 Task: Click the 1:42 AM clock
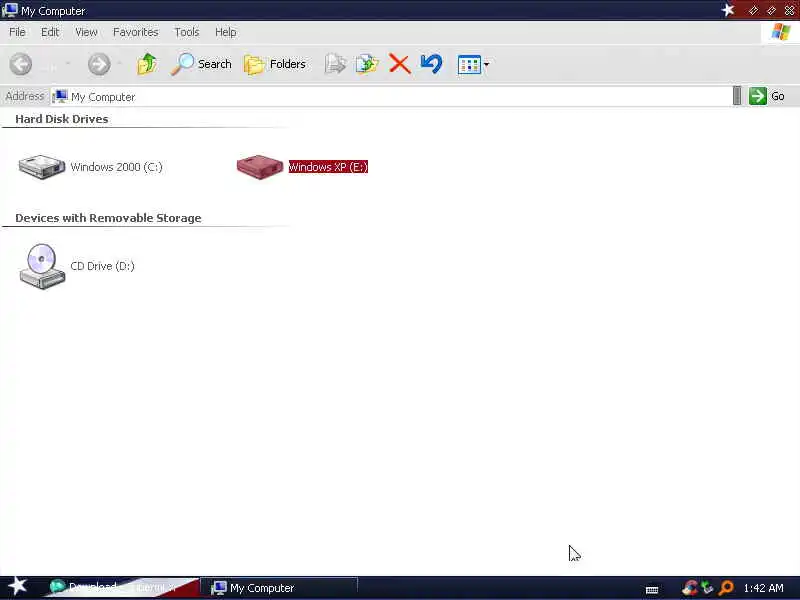tap(764, 588)
